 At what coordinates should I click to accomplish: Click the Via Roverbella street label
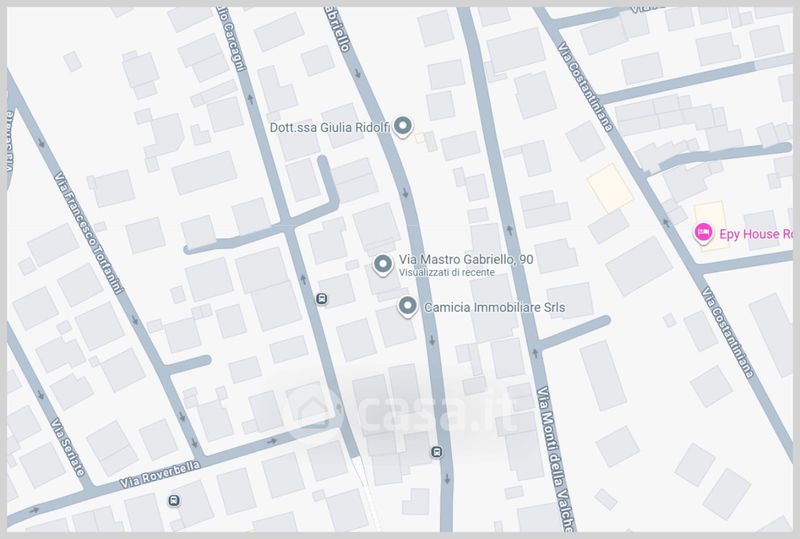click(x=161, y=475)
